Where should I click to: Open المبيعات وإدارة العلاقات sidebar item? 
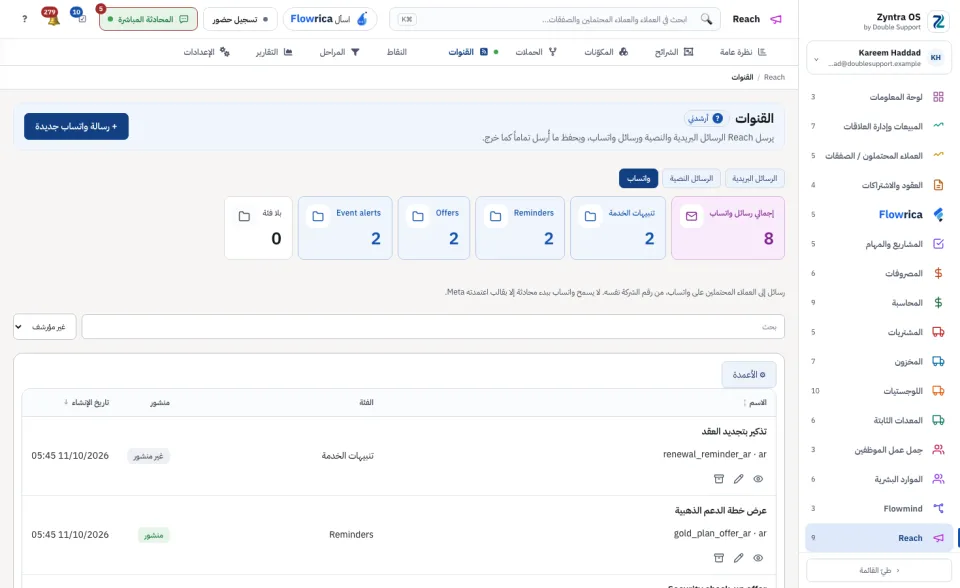(879, 126)
